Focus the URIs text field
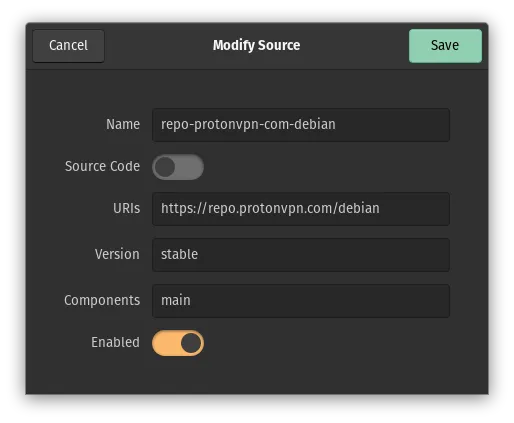The image size is (514, 423). (301, 209)
